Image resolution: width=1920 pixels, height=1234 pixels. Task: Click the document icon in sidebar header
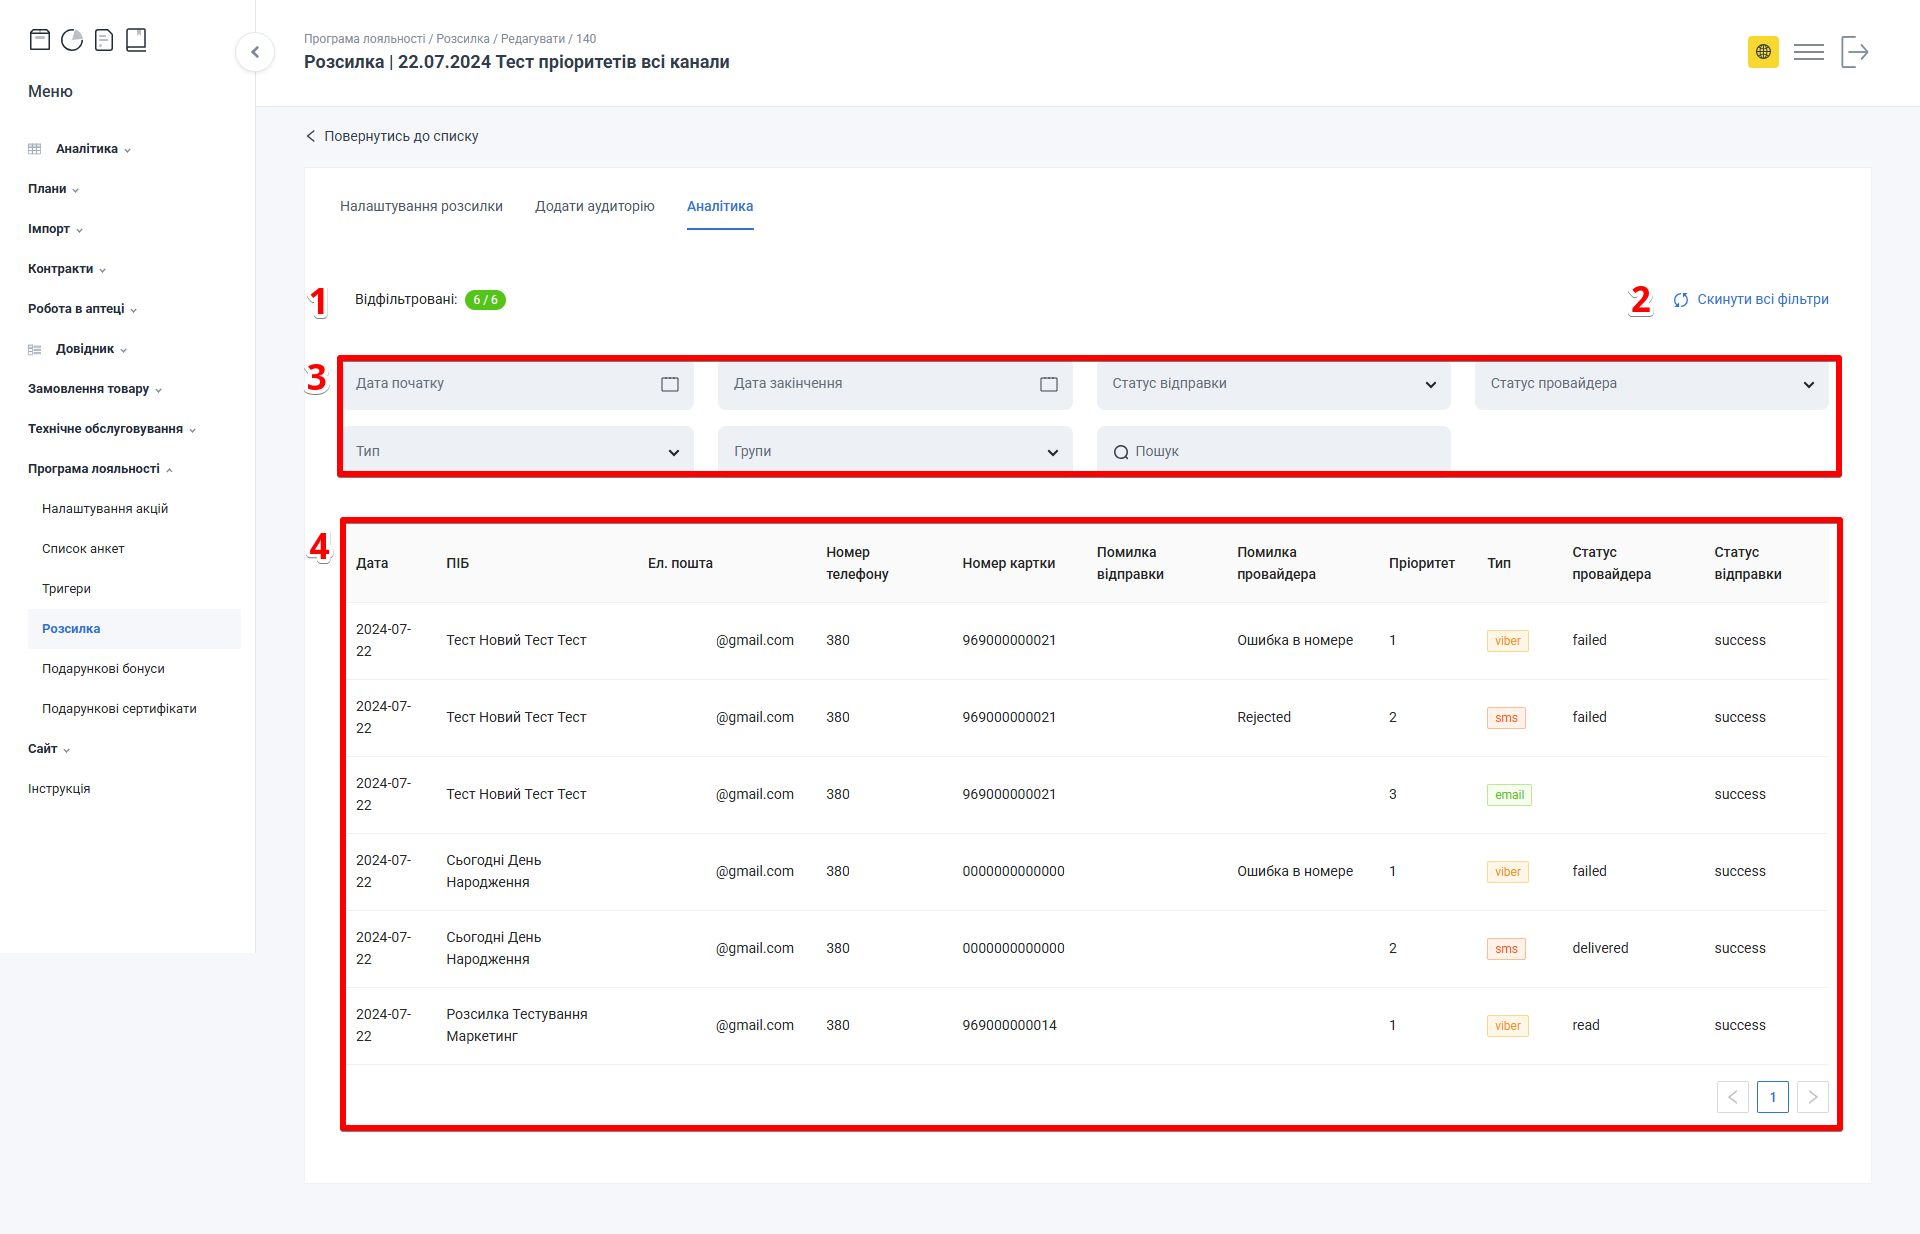click(104, 40)
